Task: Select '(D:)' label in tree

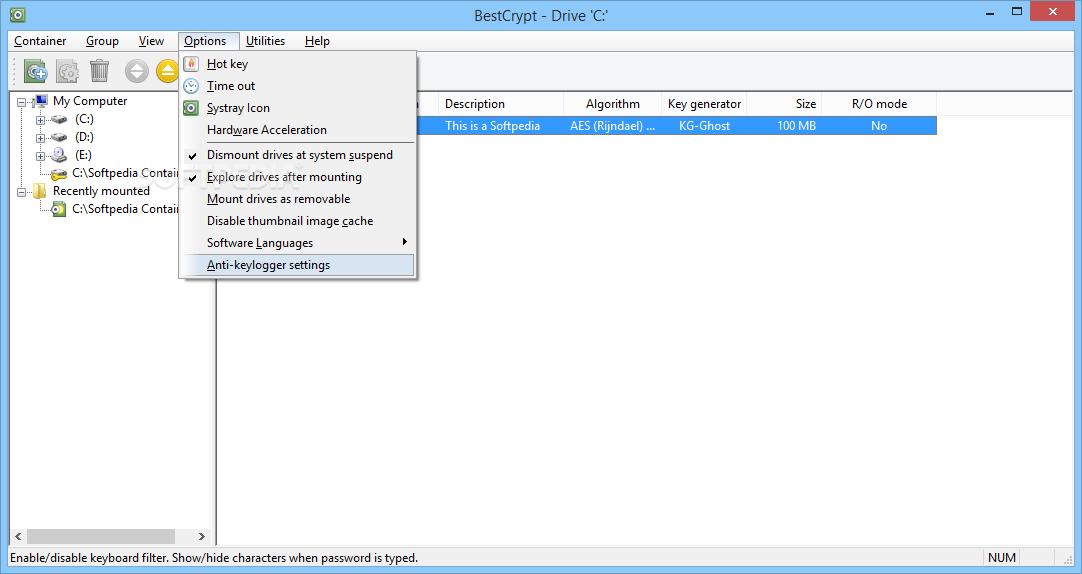Action: pyautogui.click(x=84, y=137)
